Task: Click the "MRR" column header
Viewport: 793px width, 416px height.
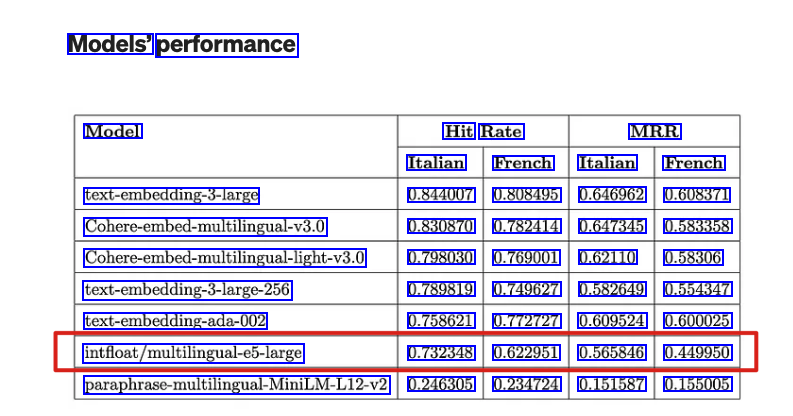Action: [x=654, y=131]
